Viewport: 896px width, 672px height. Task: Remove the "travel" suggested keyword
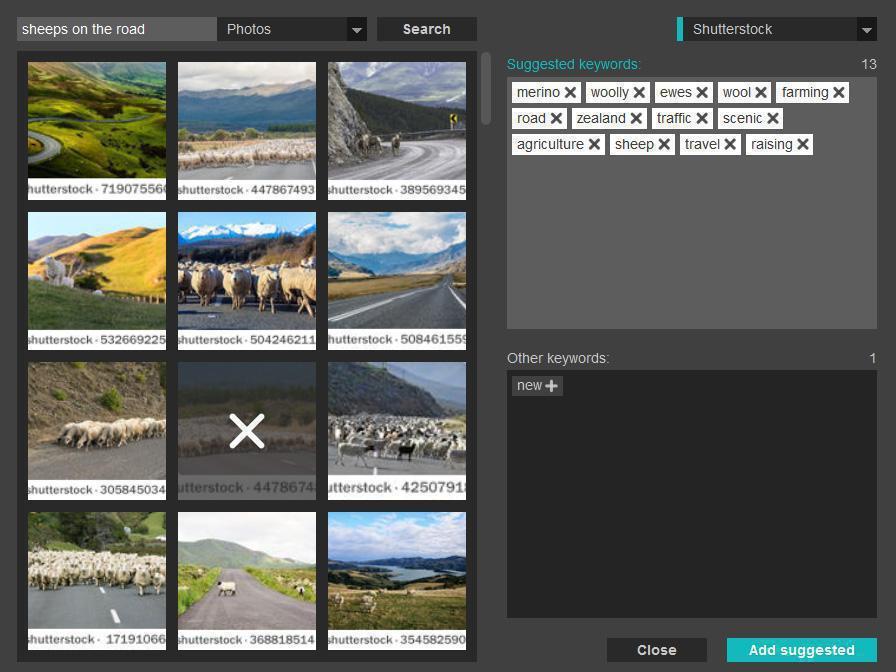click(x=731, y=144)
